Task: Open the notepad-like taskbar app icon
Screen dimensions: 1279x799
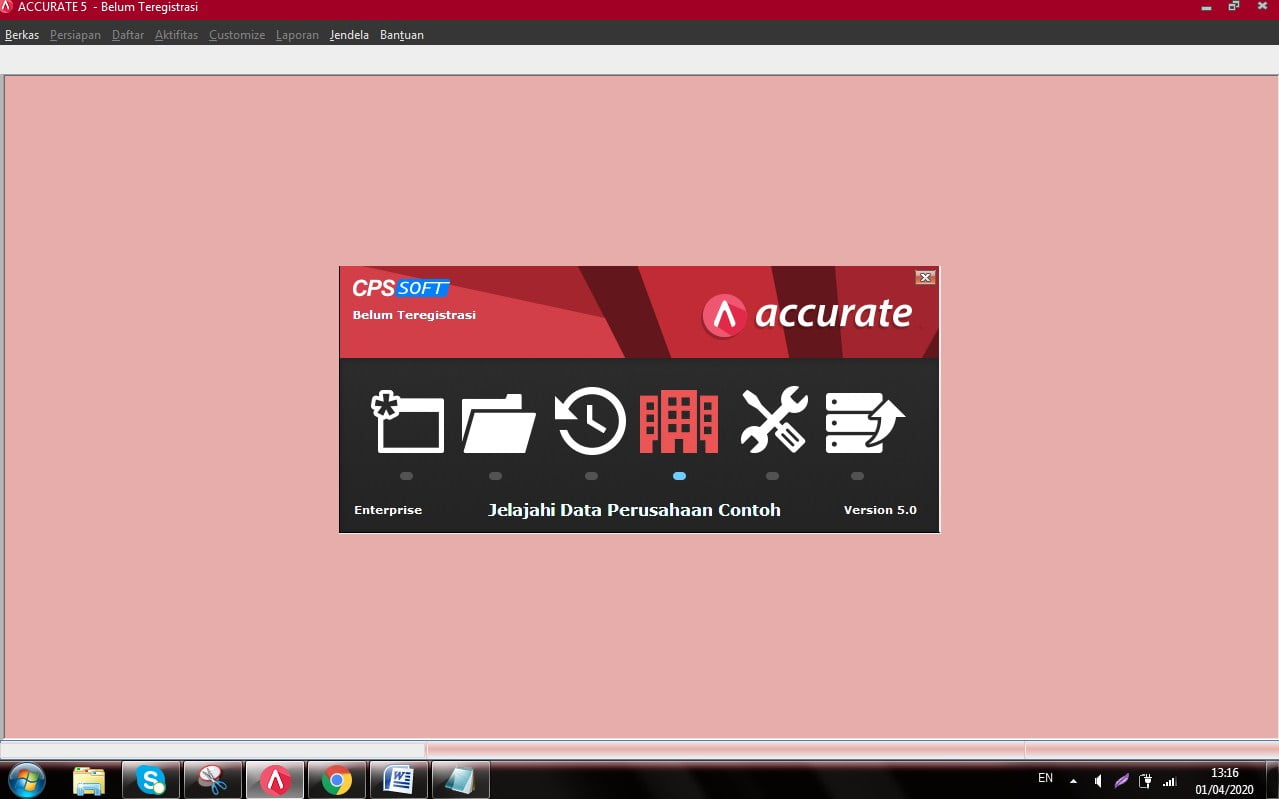Action: point(461,780)
